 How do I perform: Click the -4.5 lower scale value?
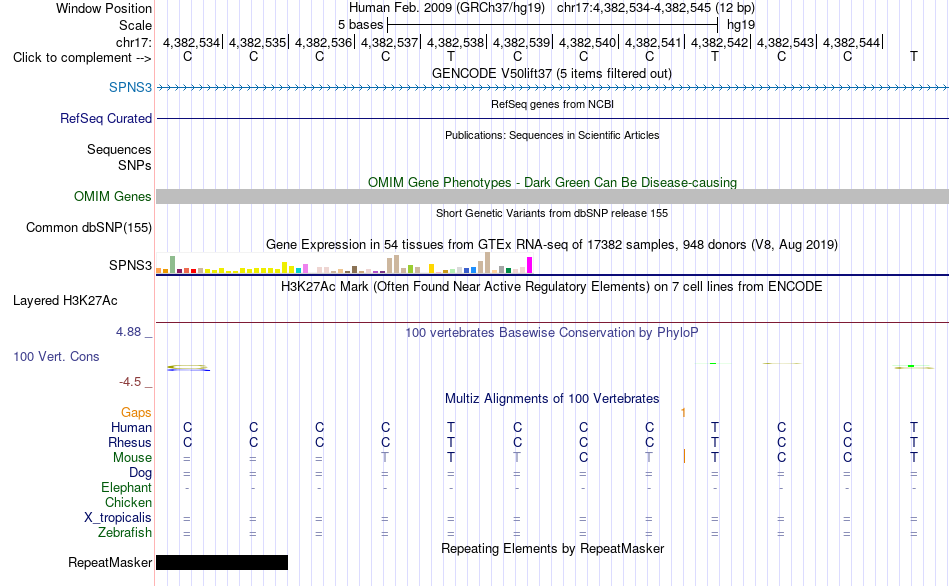click(130, 382)
